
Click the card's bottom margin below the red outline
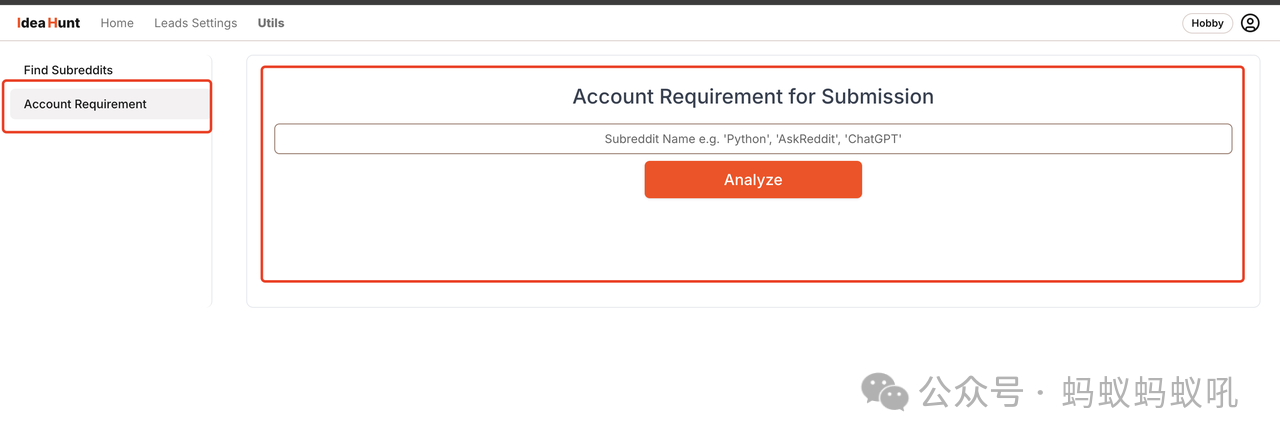coord(752,294)
